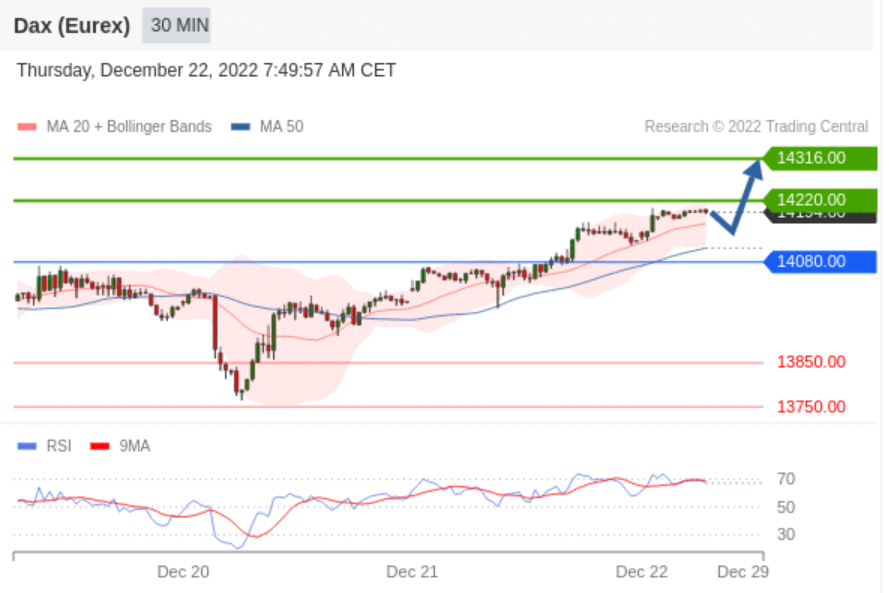The image size is (889, 593).
Task: Click the MA 20 + Bollinger Bands legend label
Action: 129,126
